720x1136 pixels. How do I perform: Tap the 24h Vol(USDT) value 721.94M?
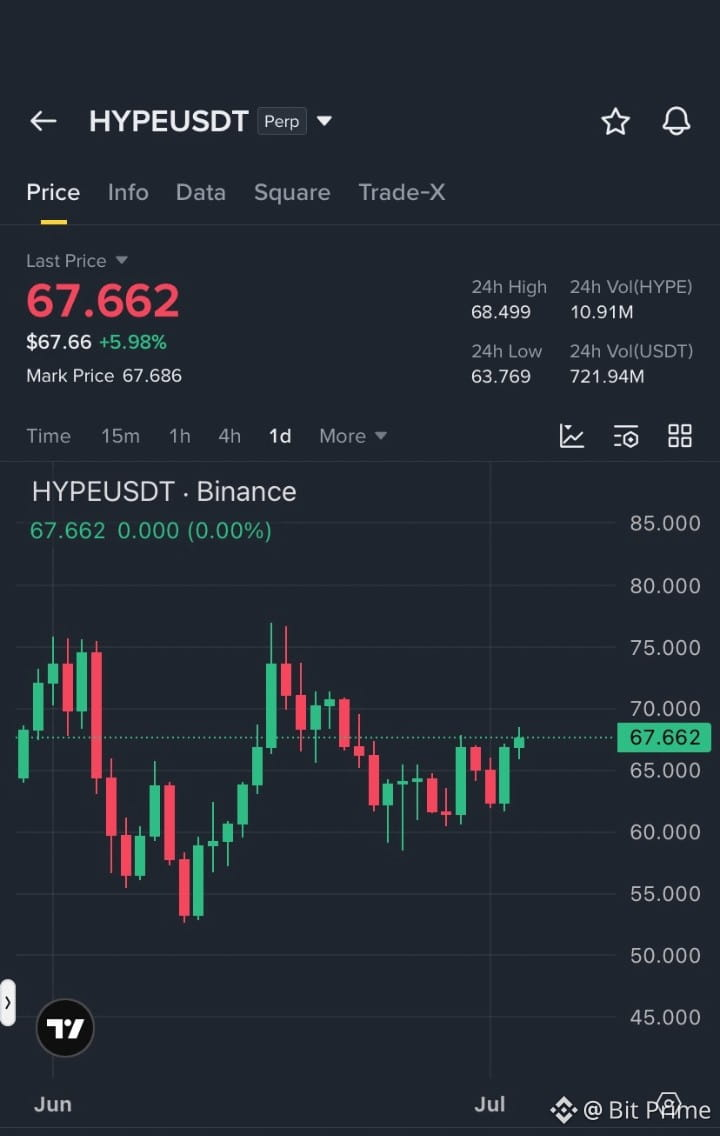[x=606, y=377]
